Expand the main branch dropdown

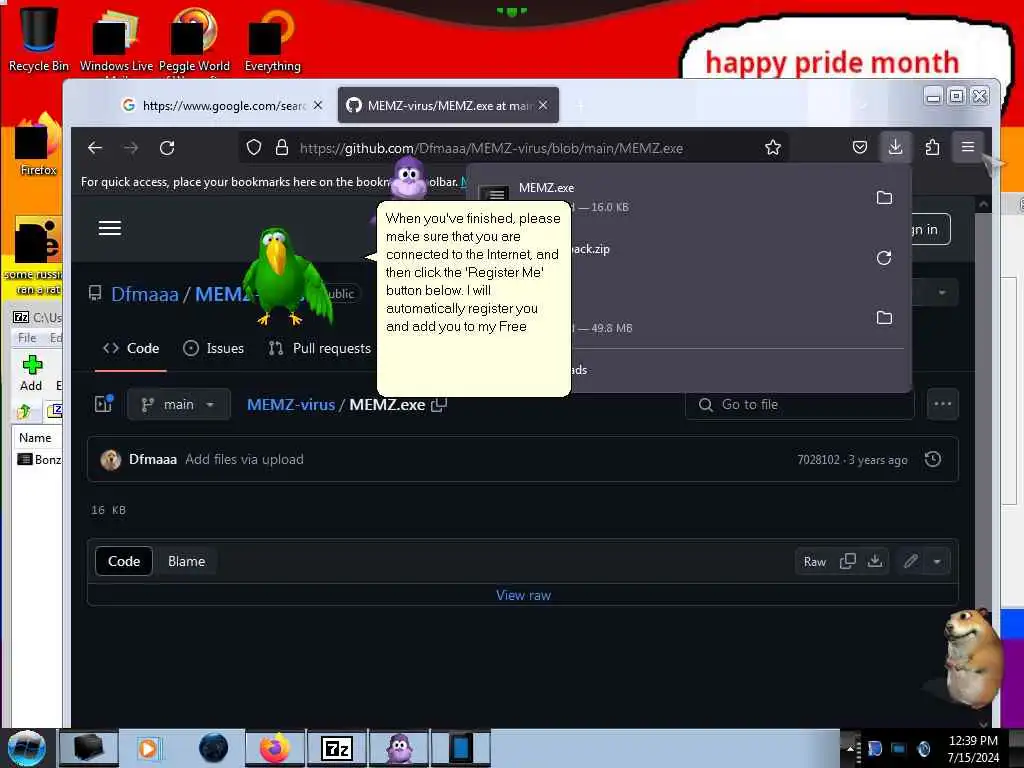tap(179, 404)
